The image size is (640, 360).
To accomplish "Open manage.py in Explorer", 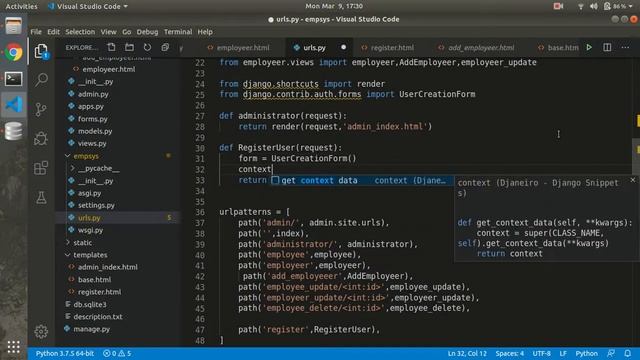I will (x=91, y=329).
